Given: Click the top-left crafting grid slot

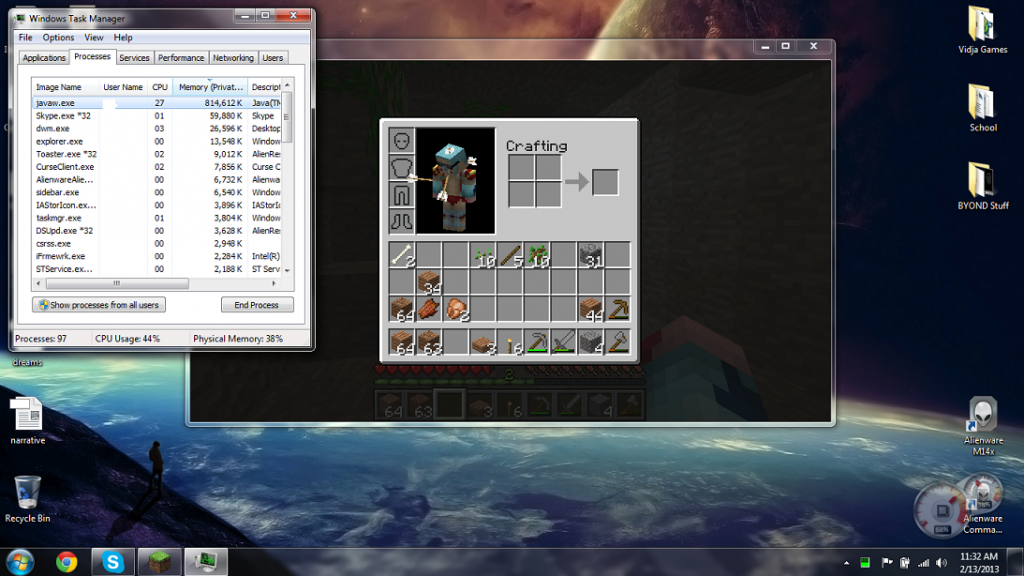Looking at the screenshot, I should click(521, 167).
